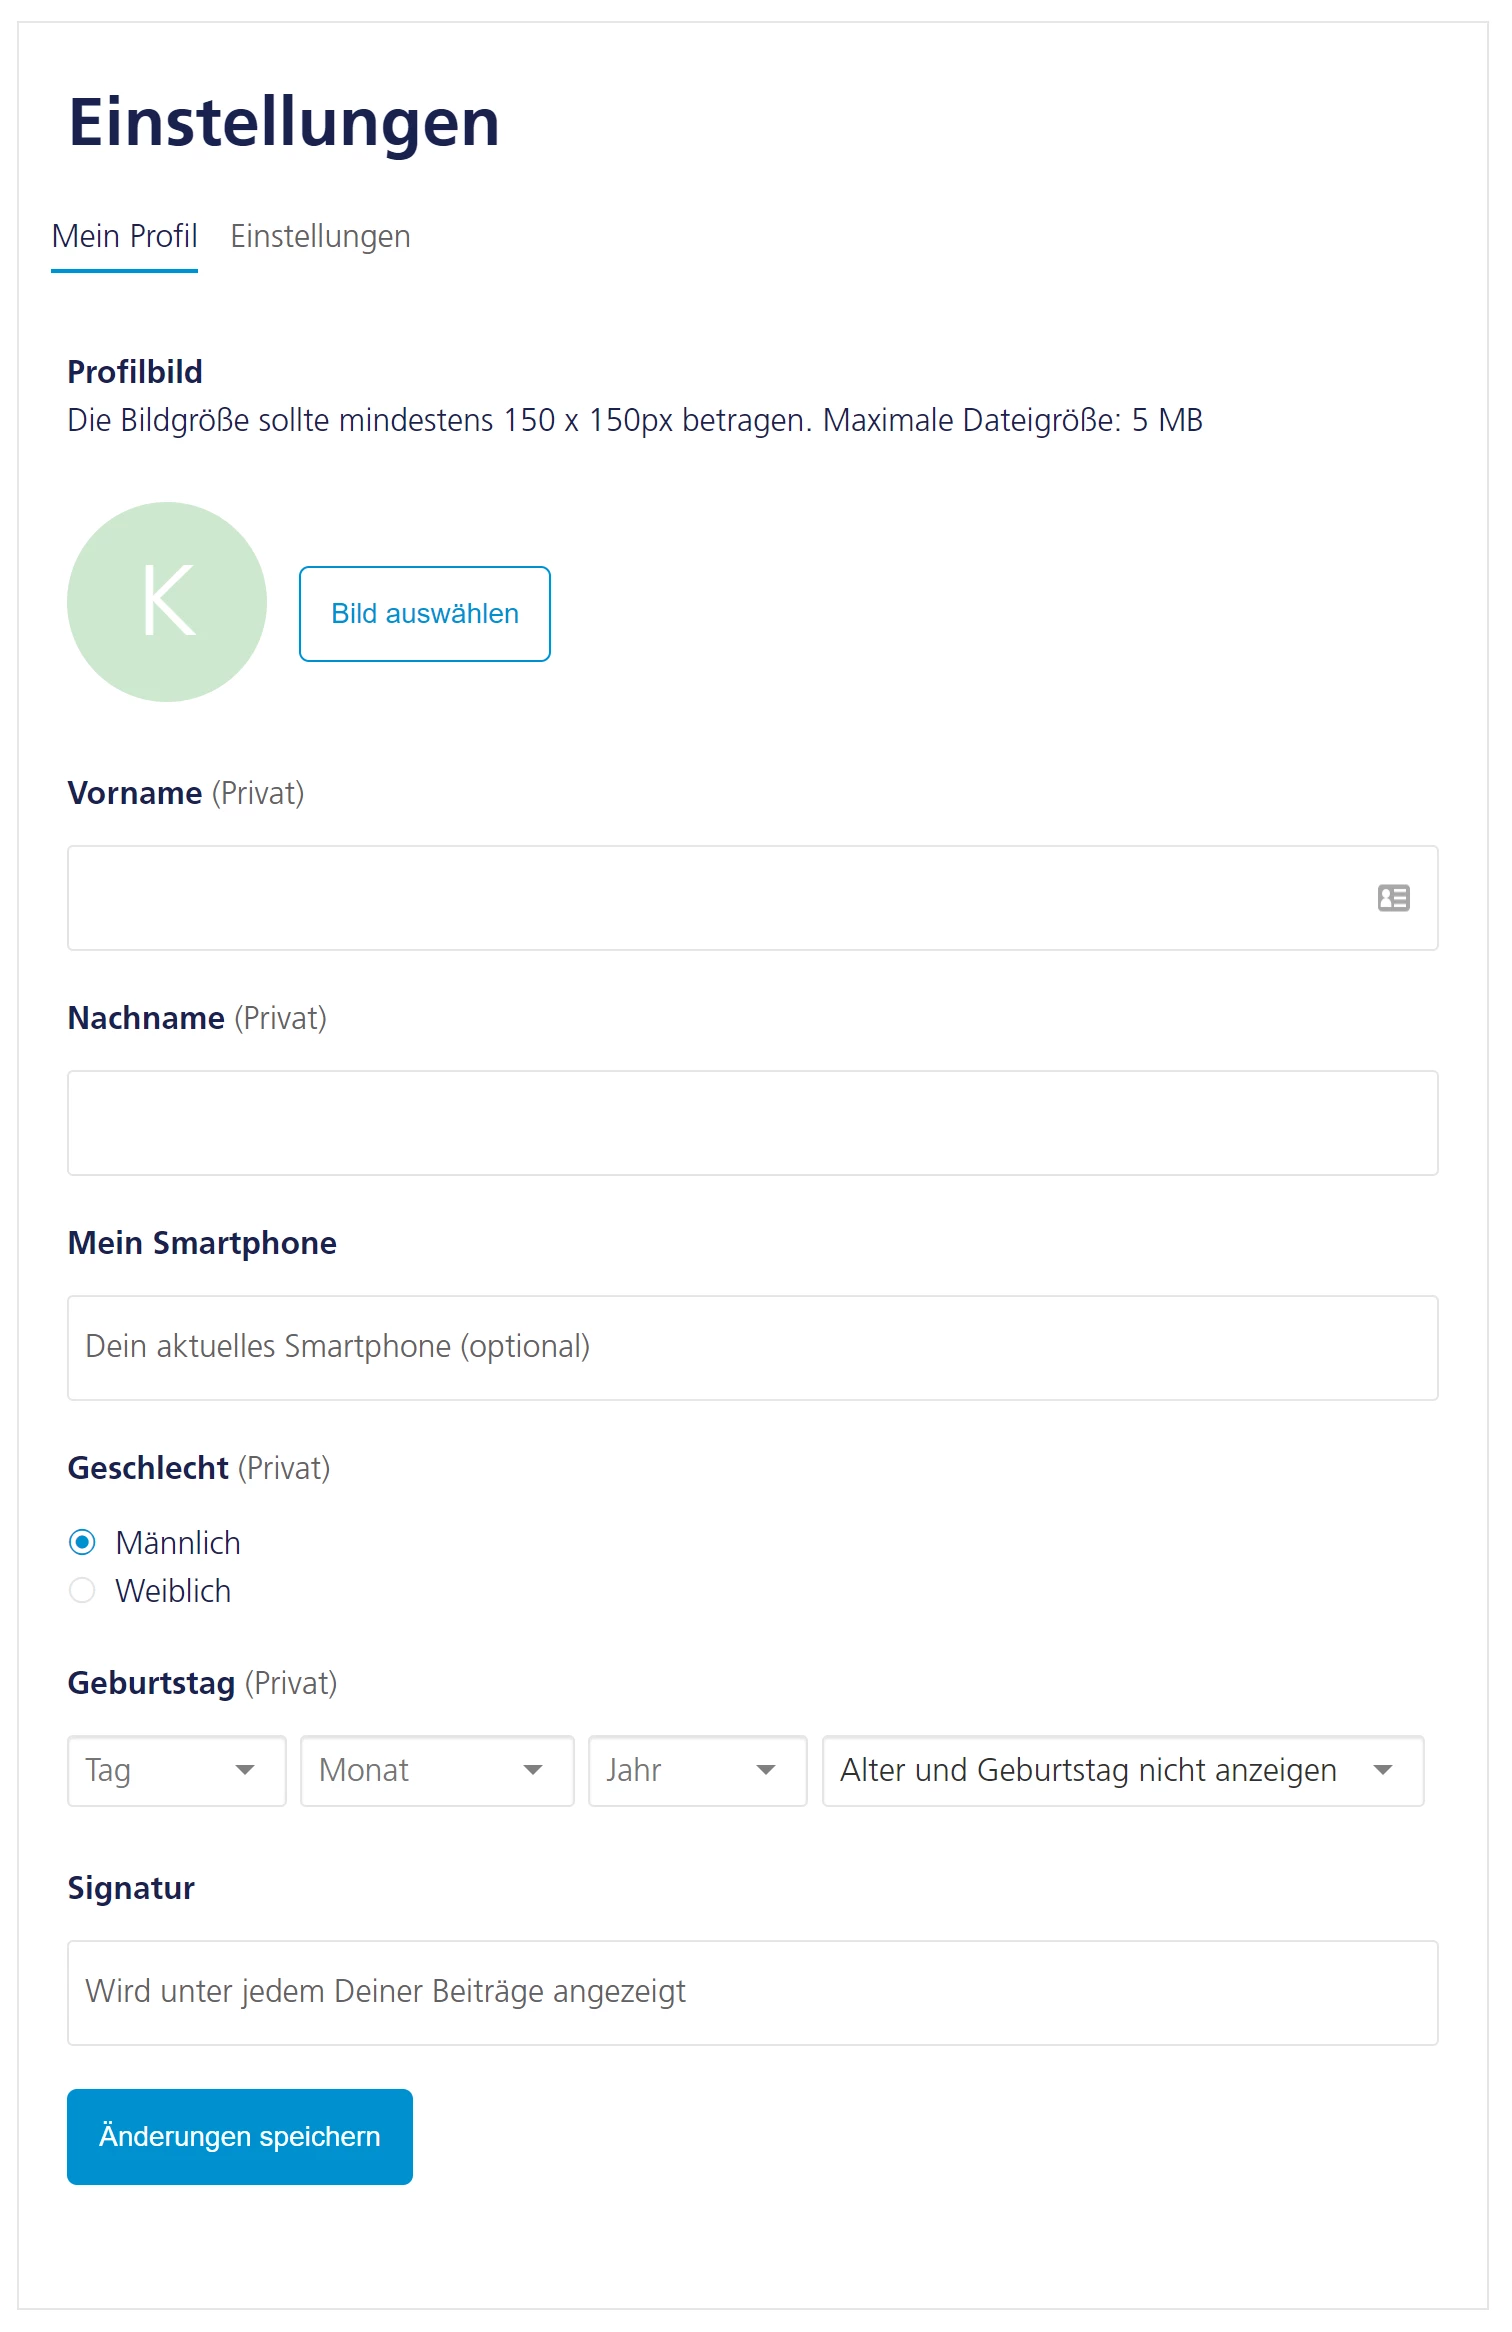
Task: Select the Männlich radio button
Action: coord(82,1542)
